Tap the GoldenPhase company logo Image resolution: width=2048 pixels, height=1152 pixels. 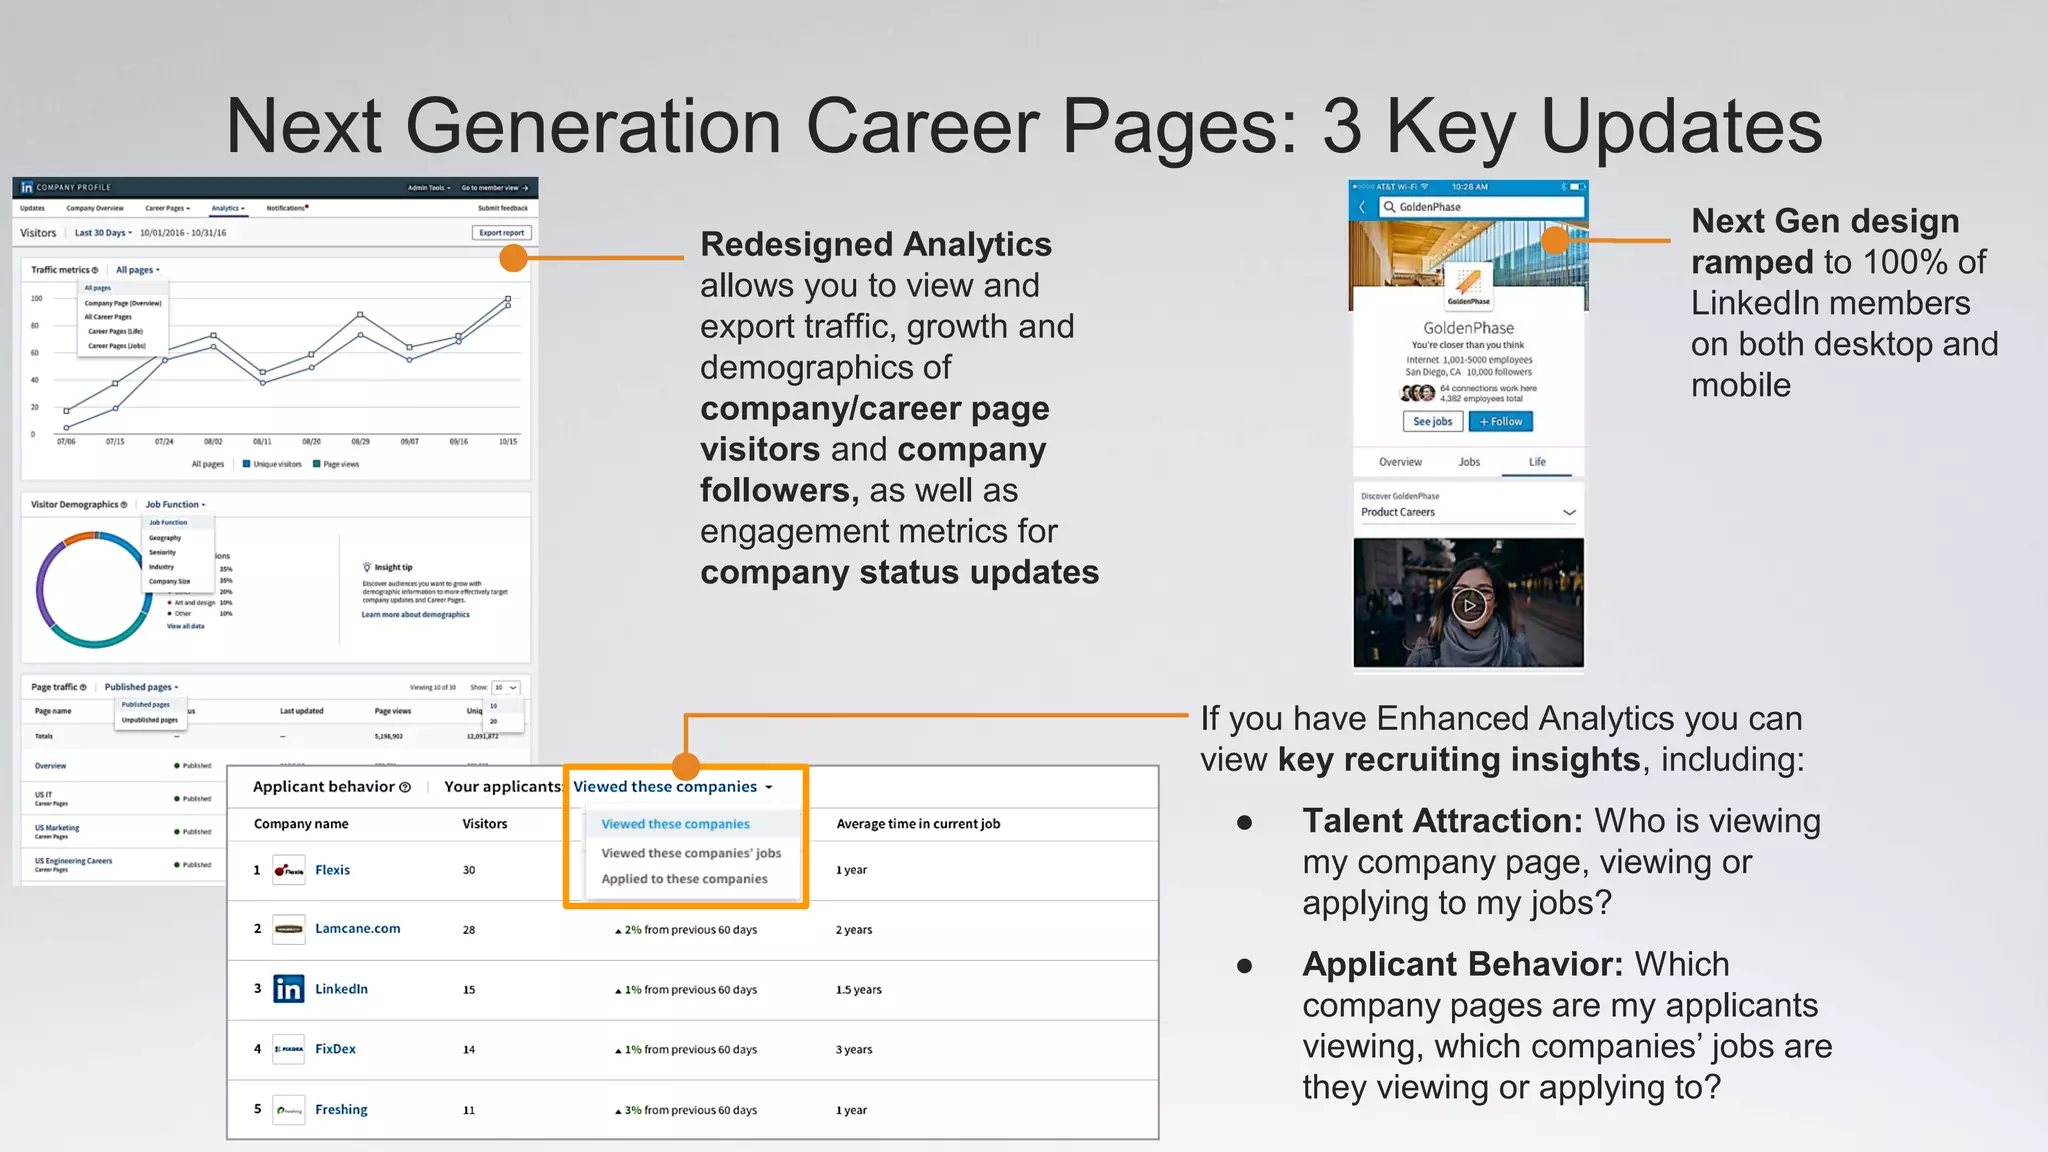click(1468, 287)
